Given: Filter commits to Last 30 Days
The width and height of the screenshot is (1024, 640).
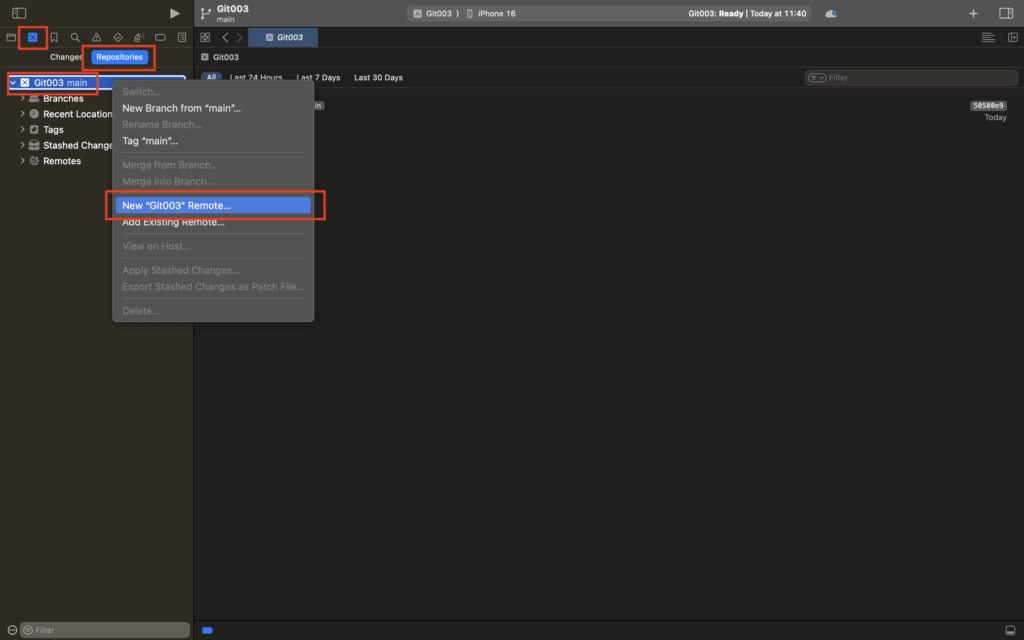Looking at the screenshot, I should coord(378,77).
